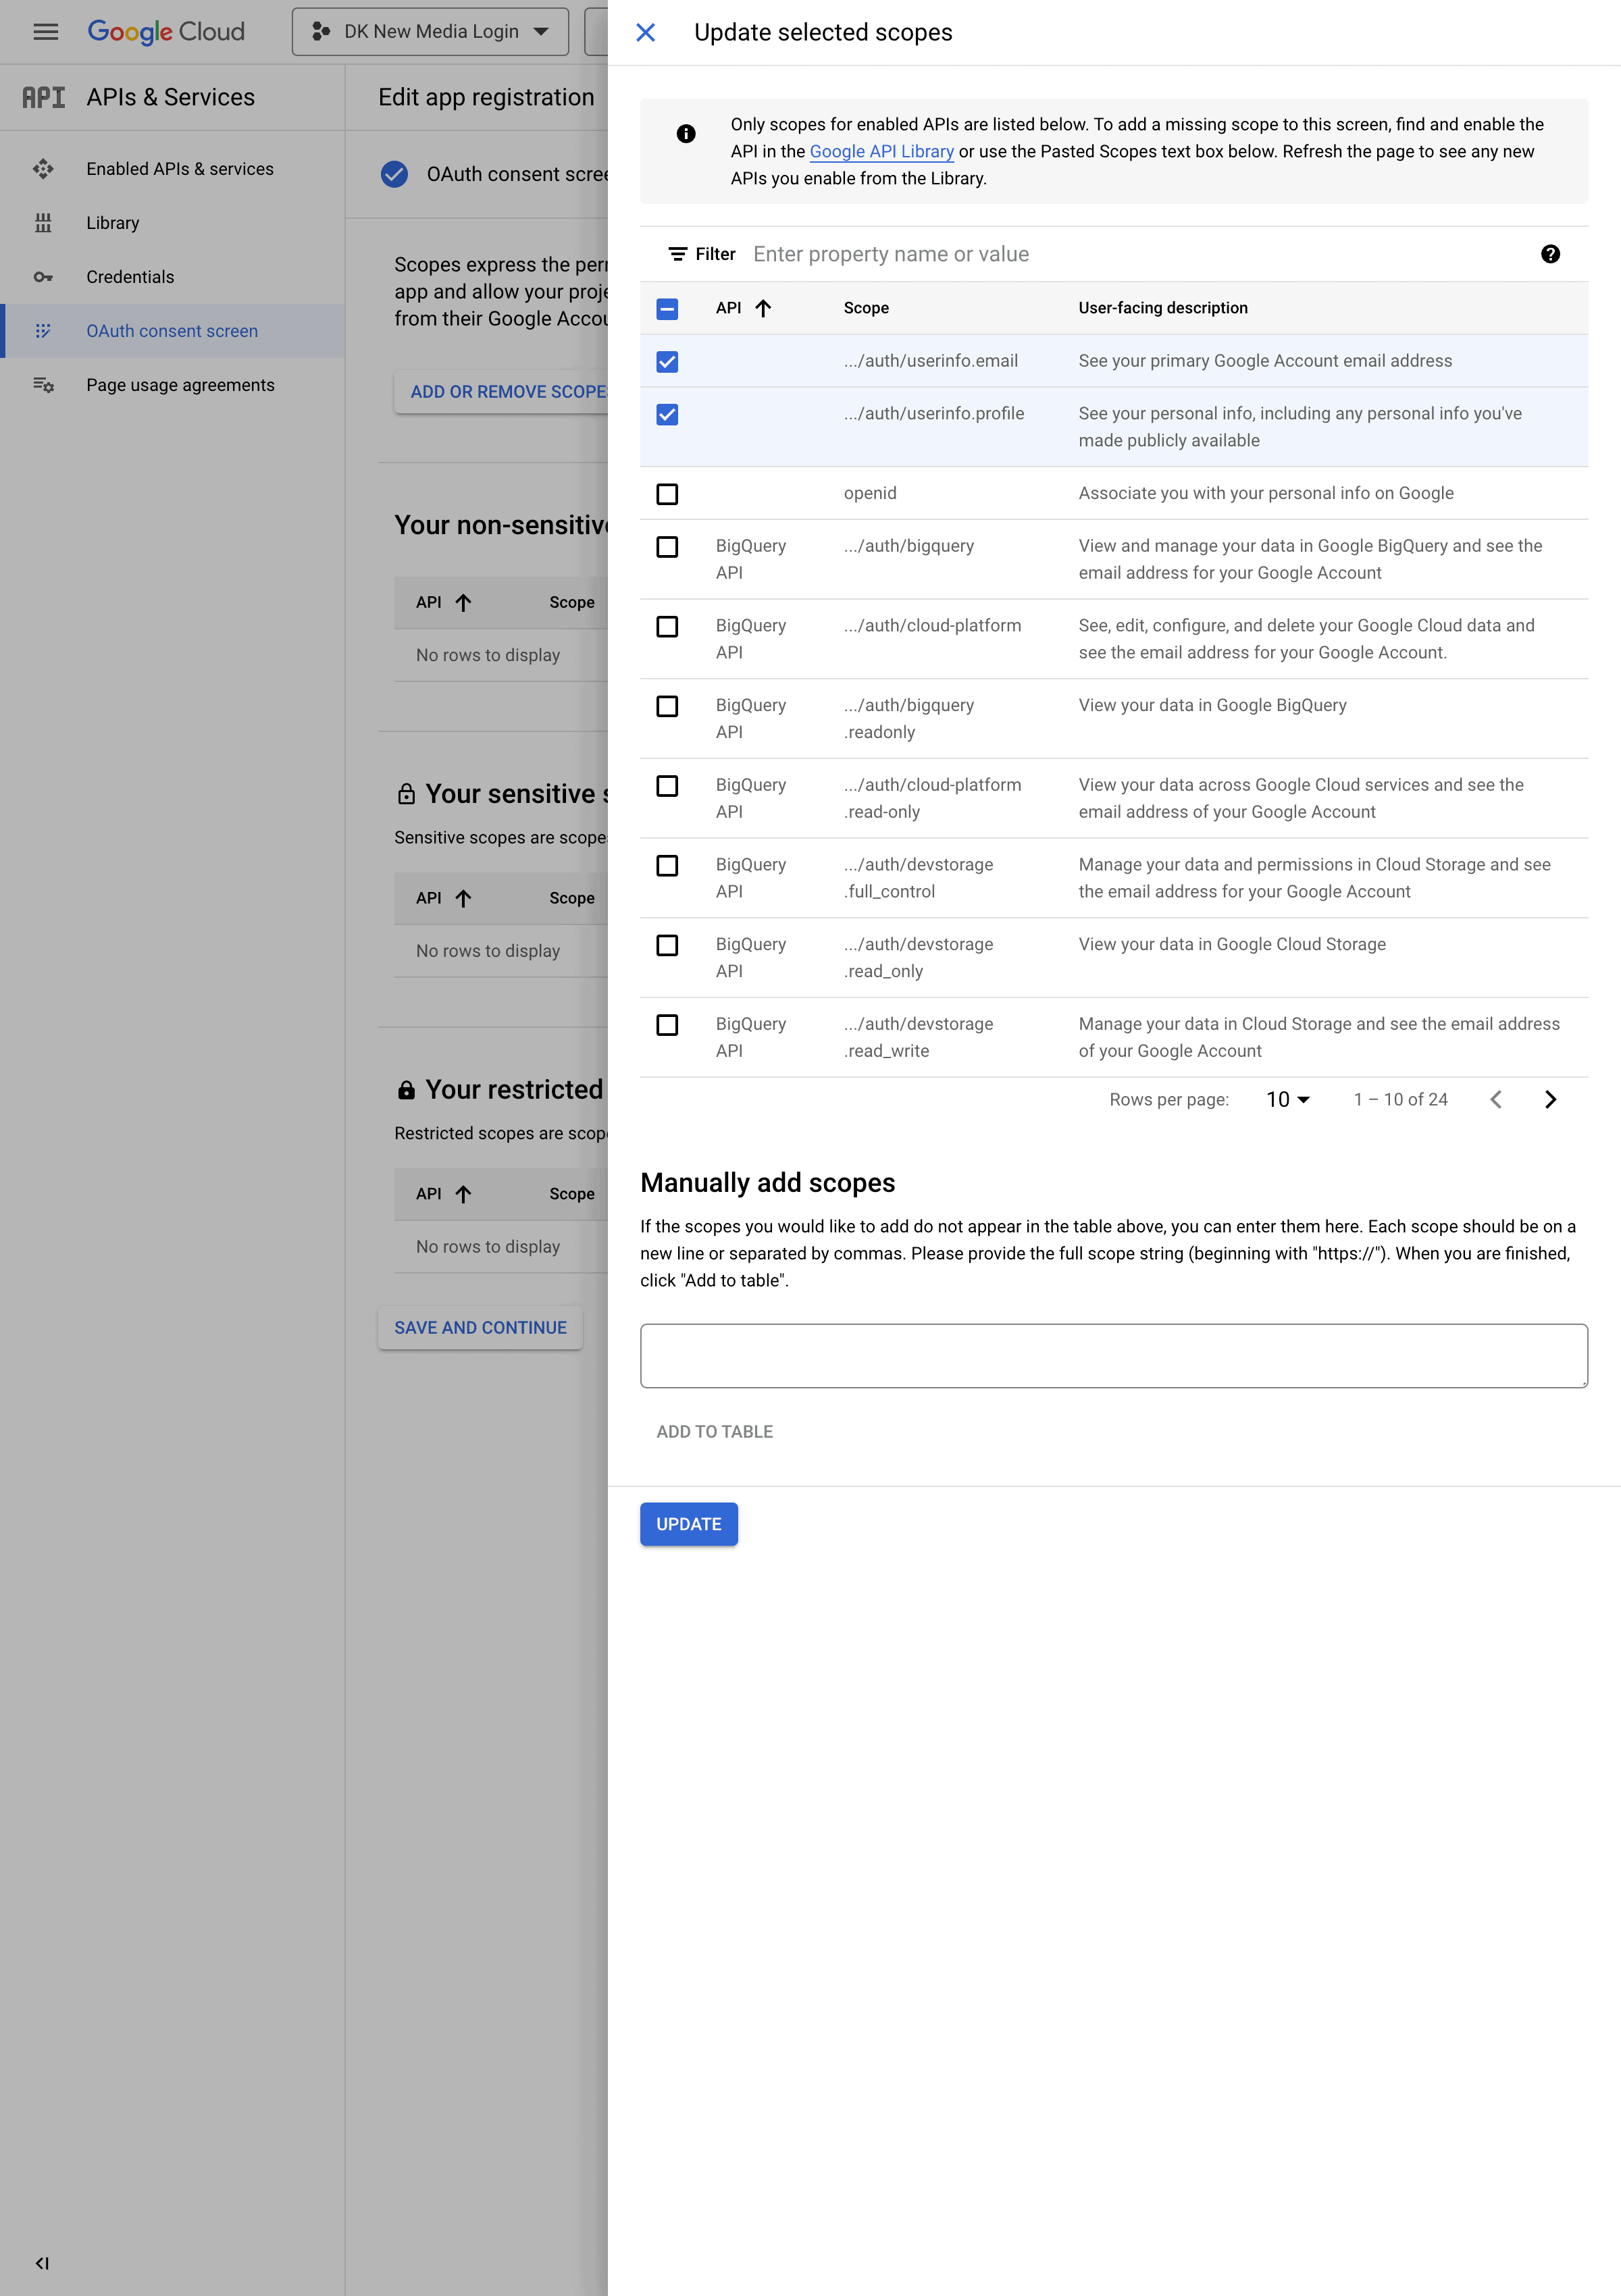Select the auth/bigquery scope checkbox
This screenshot has width=1621, height=2296.
[667, 547]
